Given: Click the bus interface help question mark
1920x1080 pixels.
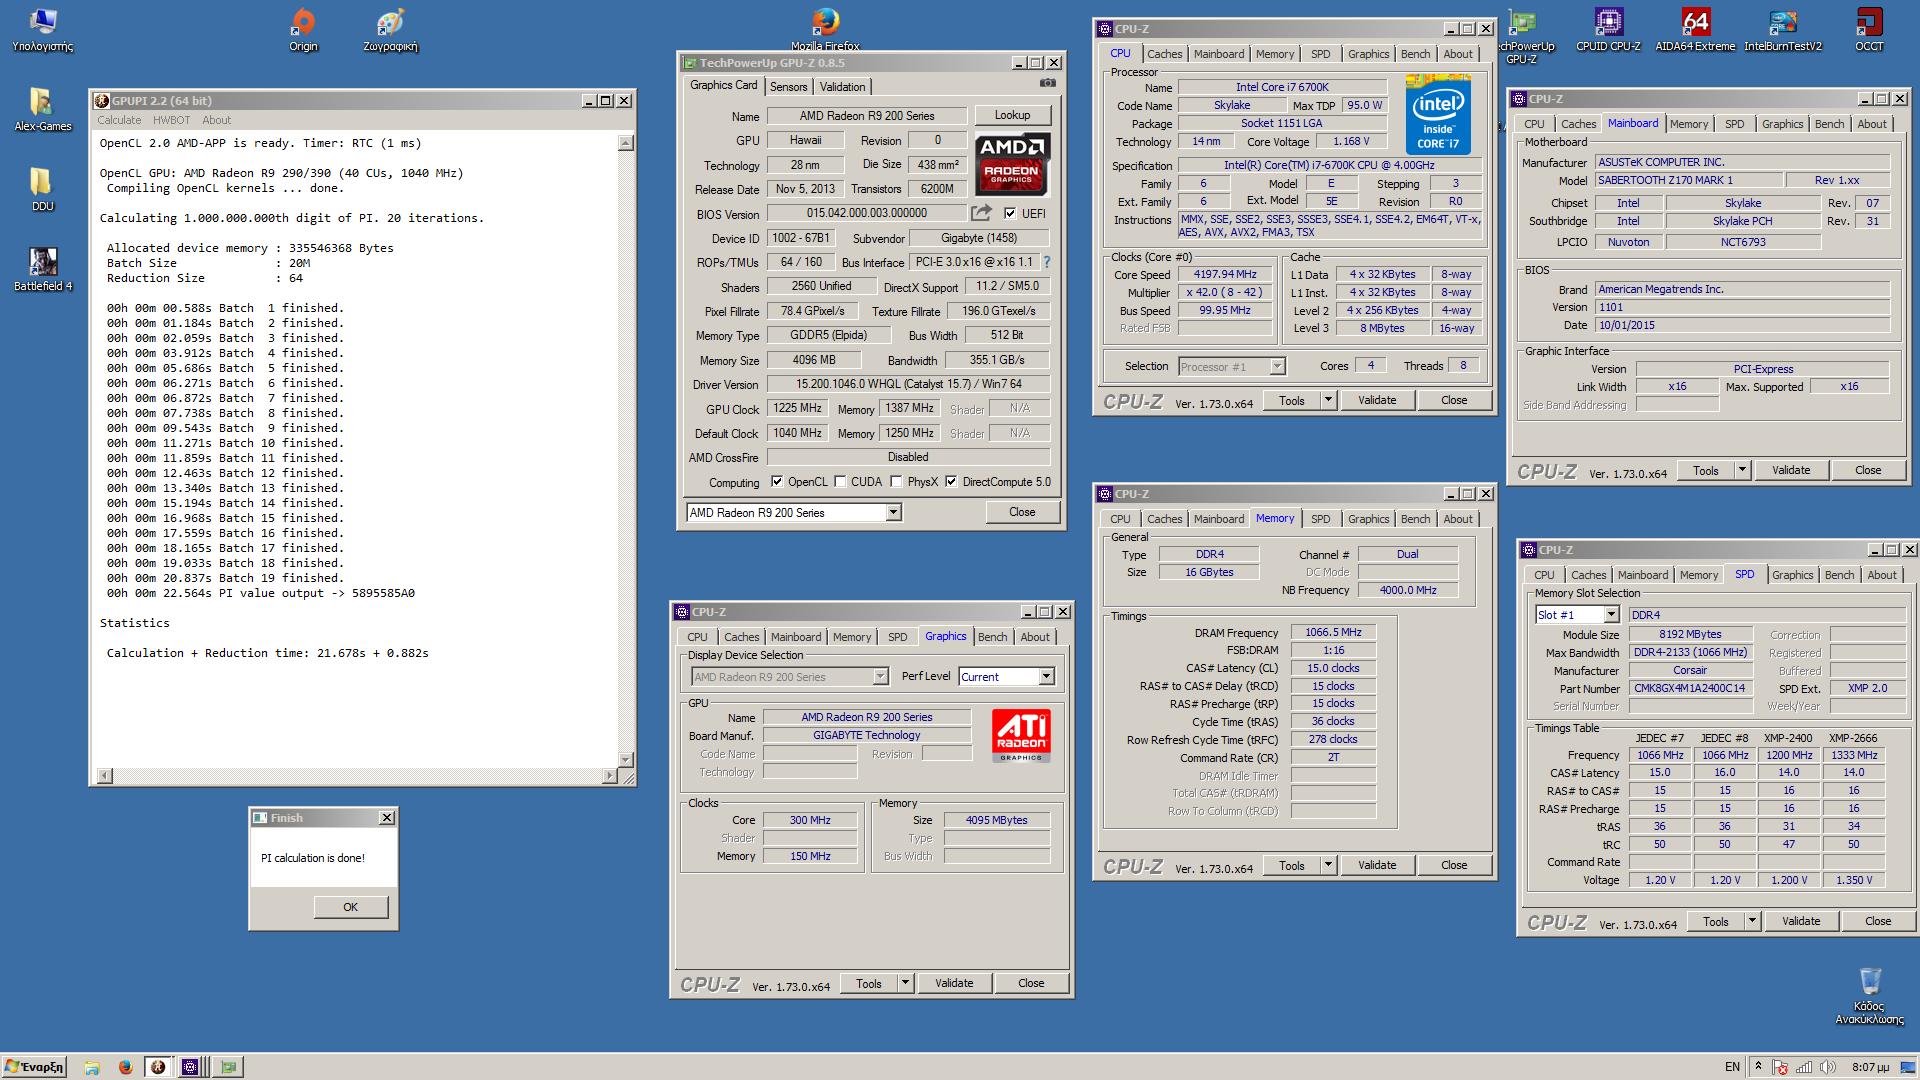Looking at the screenshot, I should click(x=1047, y=262).
